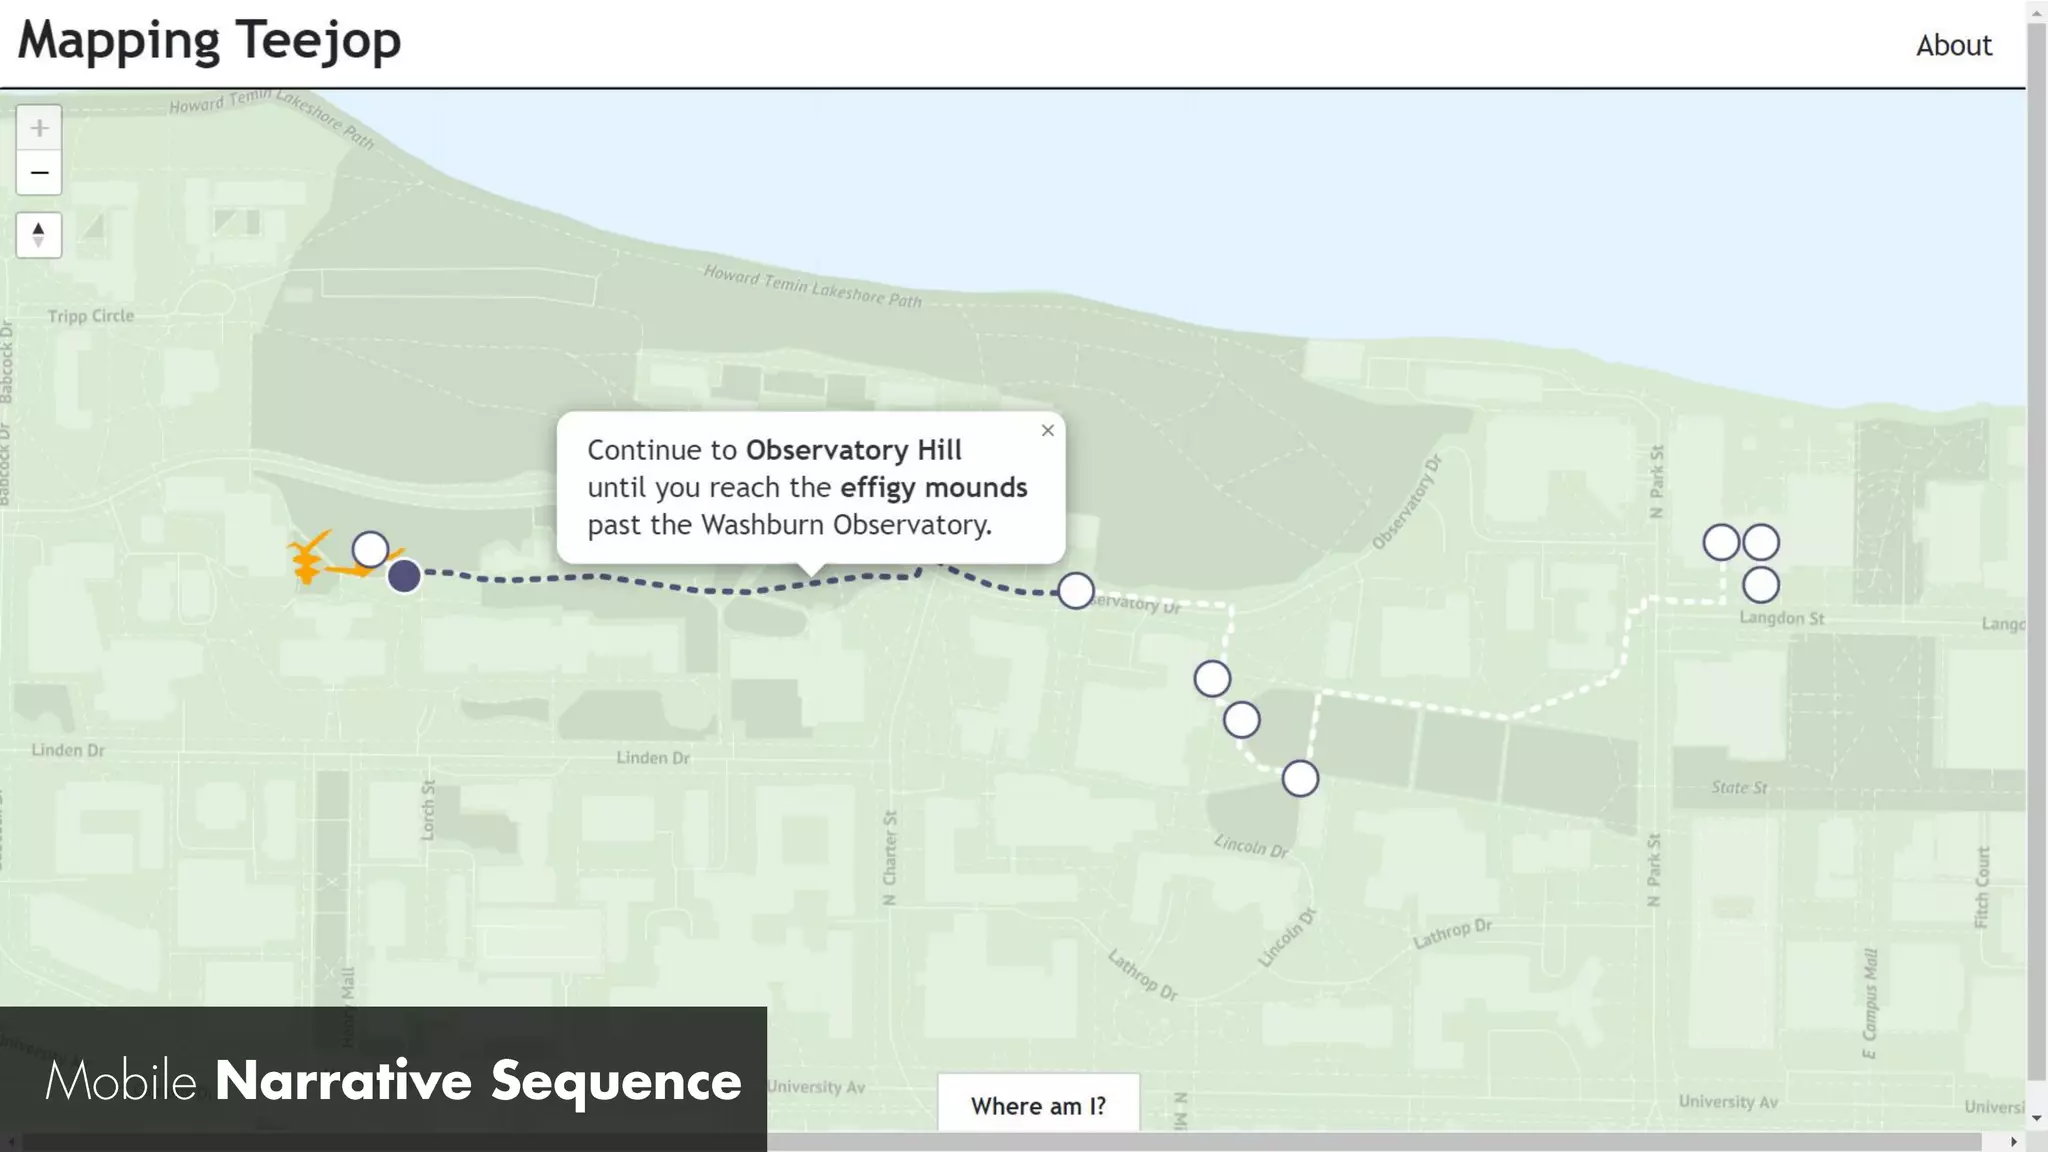Viewport: 2048px width, 1152px height.
Task: Click the Mapping Teejop title
Action: [x=209, y=41]
